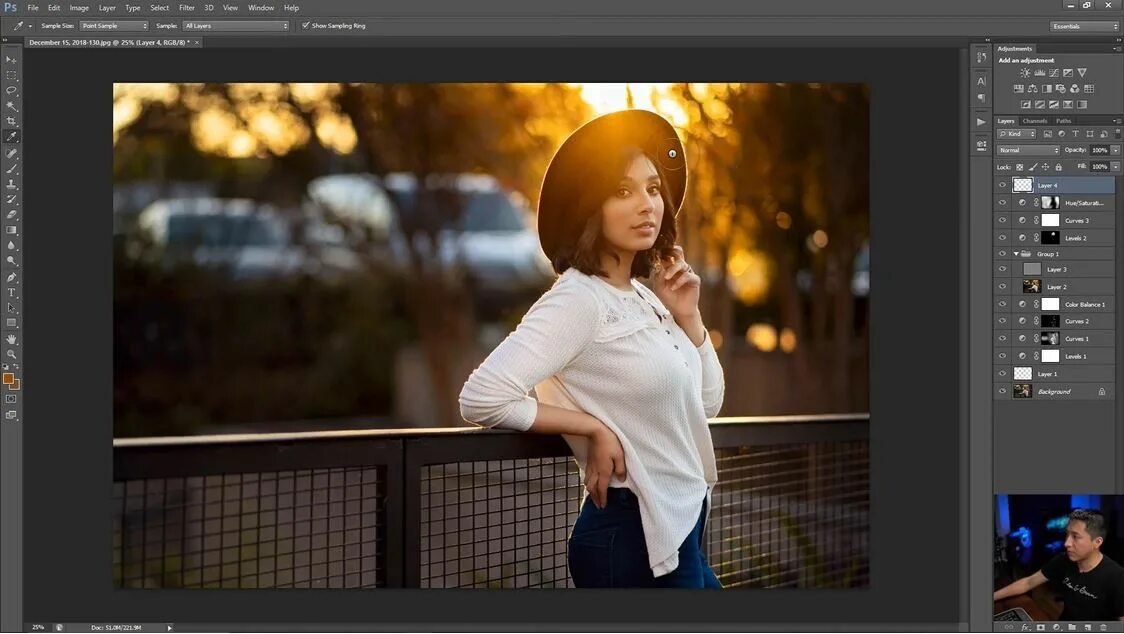Hide the Hue/Saturation layer eye
This screenshot has width=1124, height=634.
pos(1002,203)
